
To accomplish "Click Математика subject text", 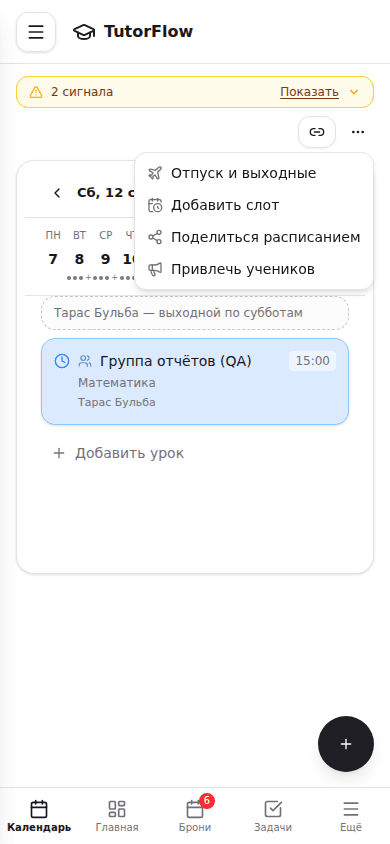I will coord(117,383).
